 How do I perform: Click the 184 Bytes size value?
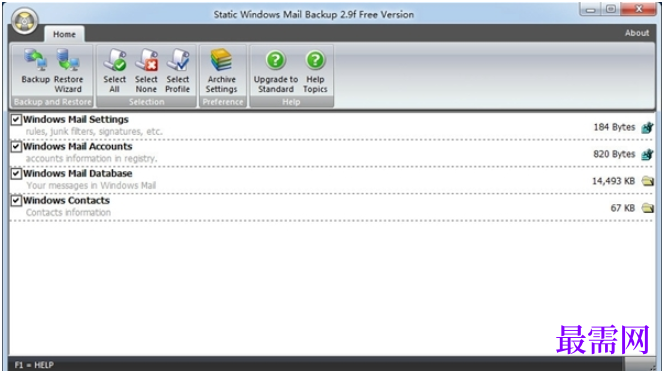(x=614, y=127)
